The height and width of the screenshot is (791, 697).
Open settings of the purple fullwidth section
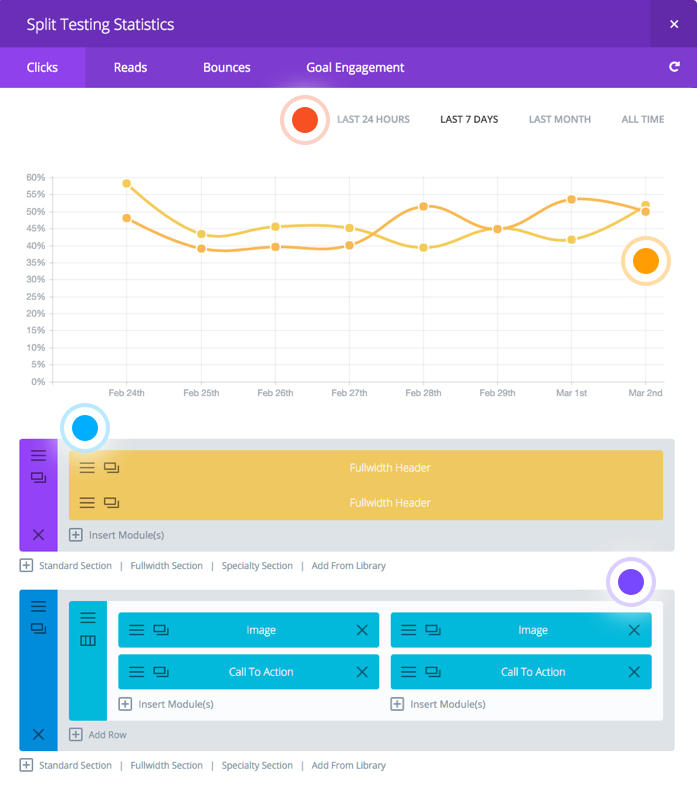38,455
